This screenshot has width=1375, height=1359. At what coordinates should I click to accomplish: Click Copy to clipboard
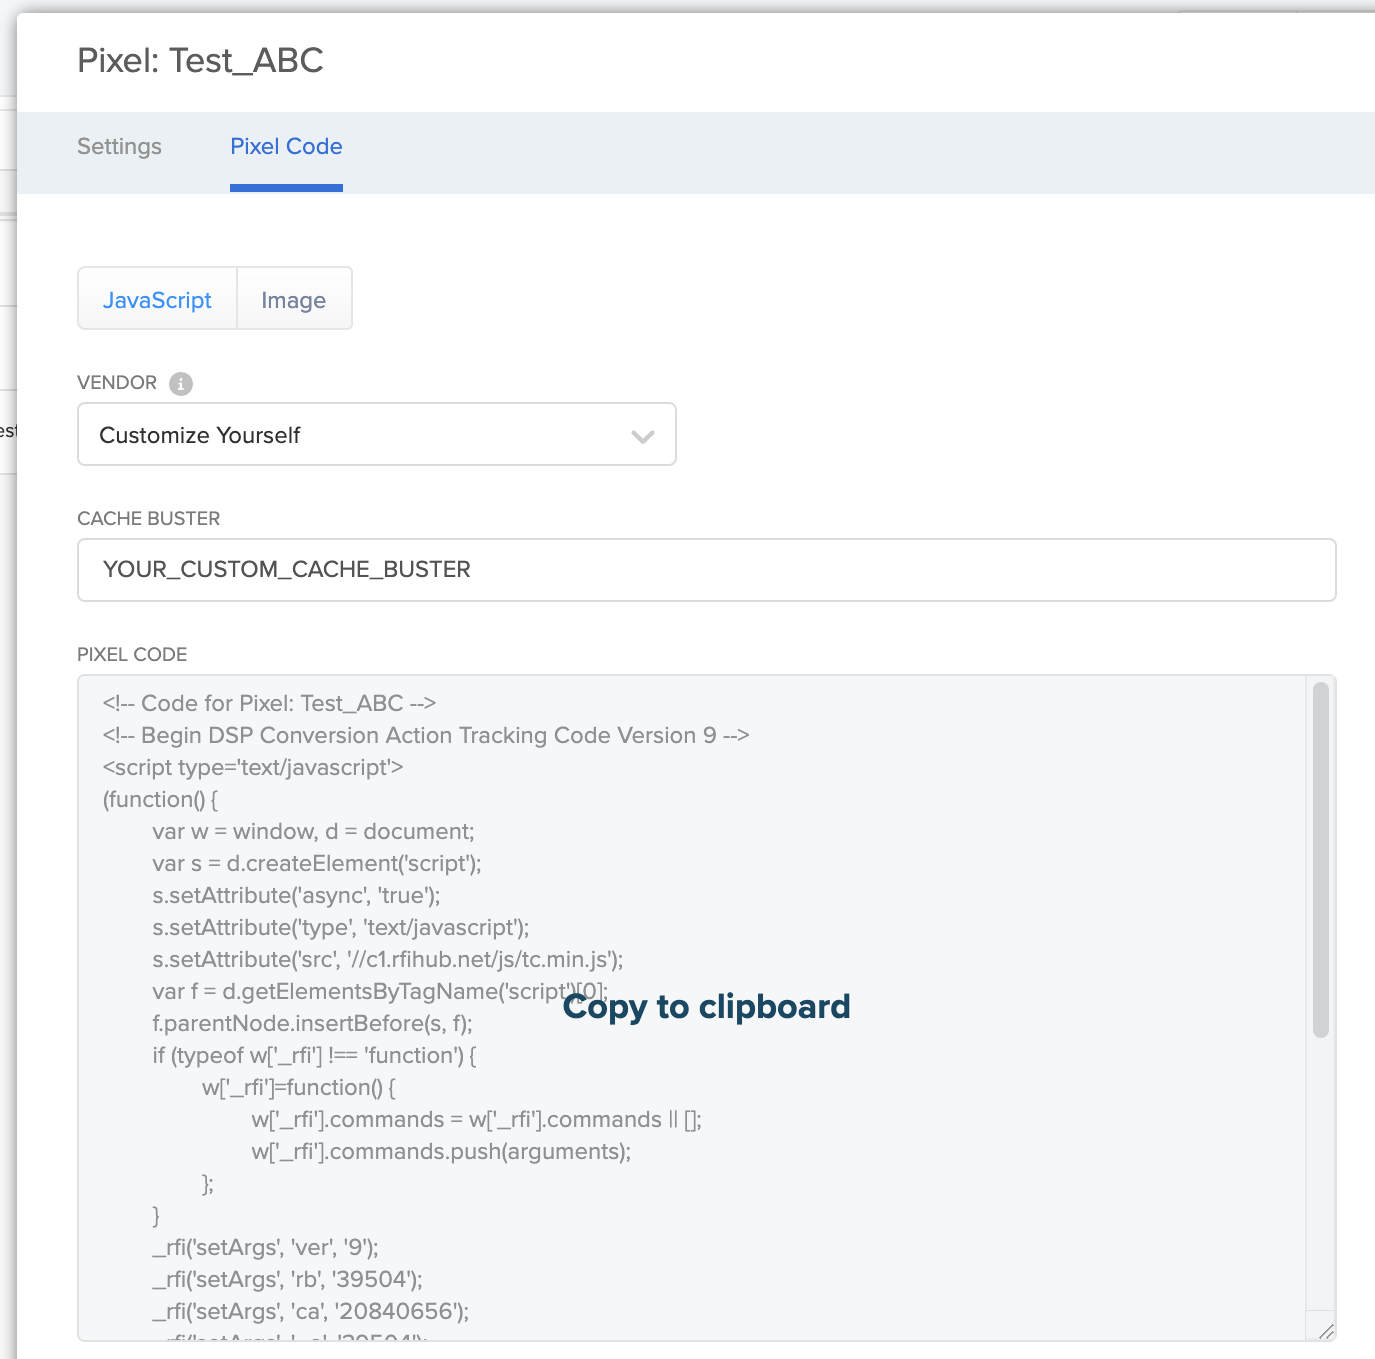click(706, 1007)
